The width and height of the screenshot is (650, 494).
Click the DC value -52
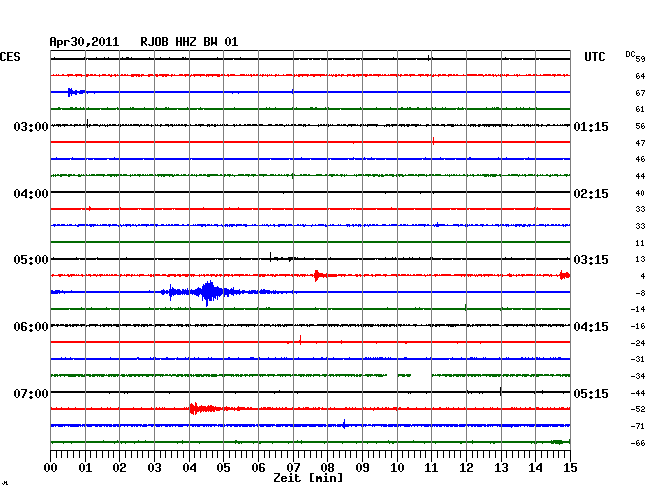[638, 409]
